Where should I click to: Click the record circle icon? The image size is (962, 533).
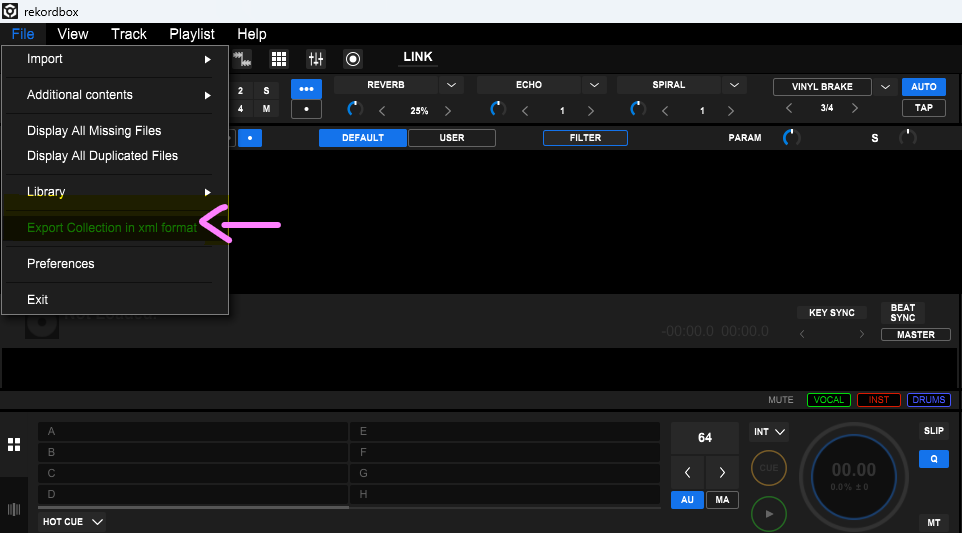tap(353, 59)
